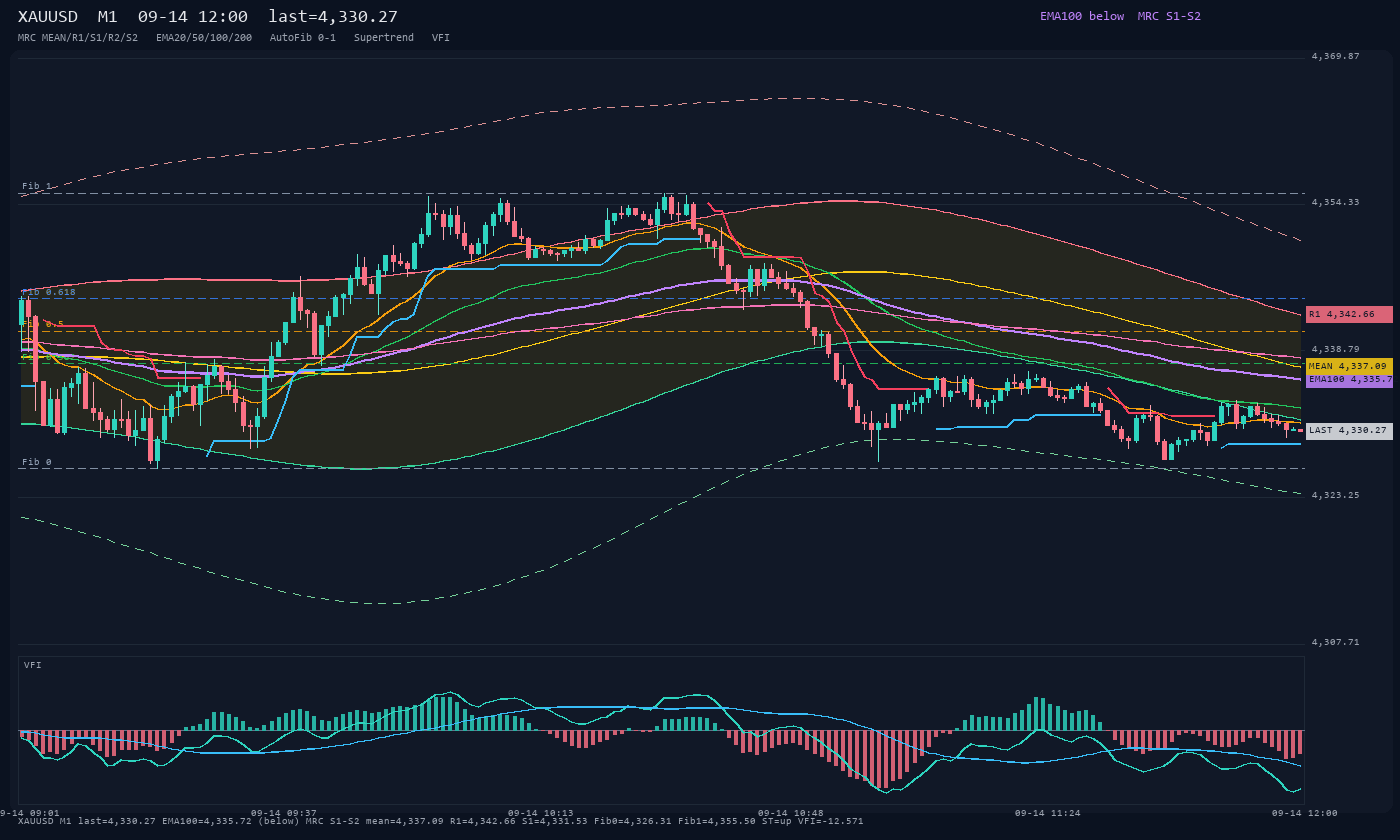The height and width of the screenshot is (840, 1400).
Task: Click the EMA100 below status label
Action: (1082, 16)
